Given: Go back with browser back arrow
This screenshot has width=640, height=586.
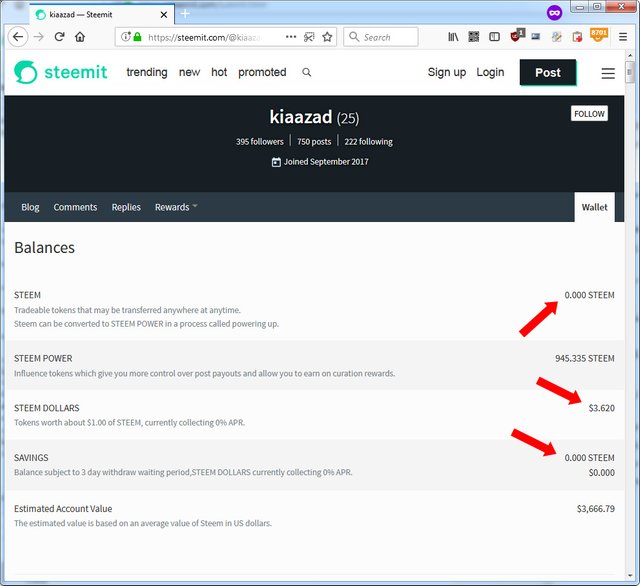Looking at the screenshot, I should pos(18,37).
